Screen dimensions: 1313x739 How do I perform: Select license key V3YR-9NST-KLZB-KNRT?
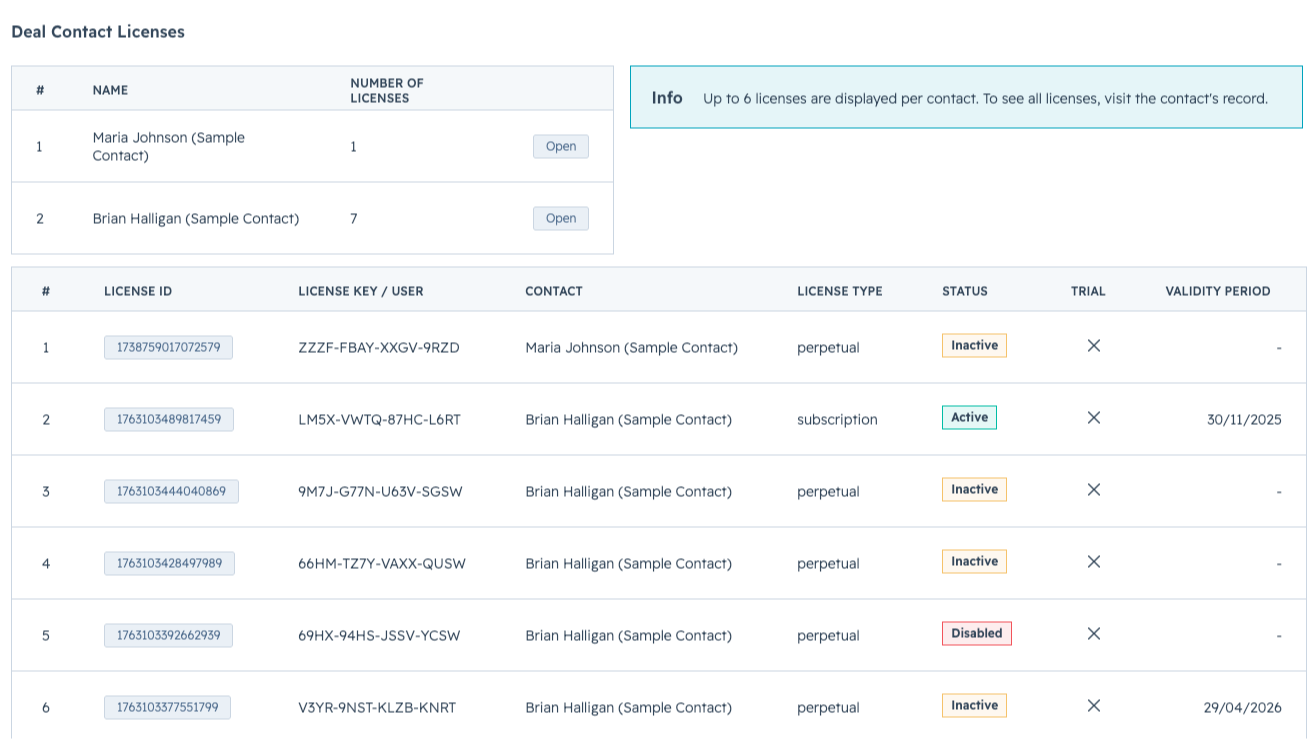point(377,707)
